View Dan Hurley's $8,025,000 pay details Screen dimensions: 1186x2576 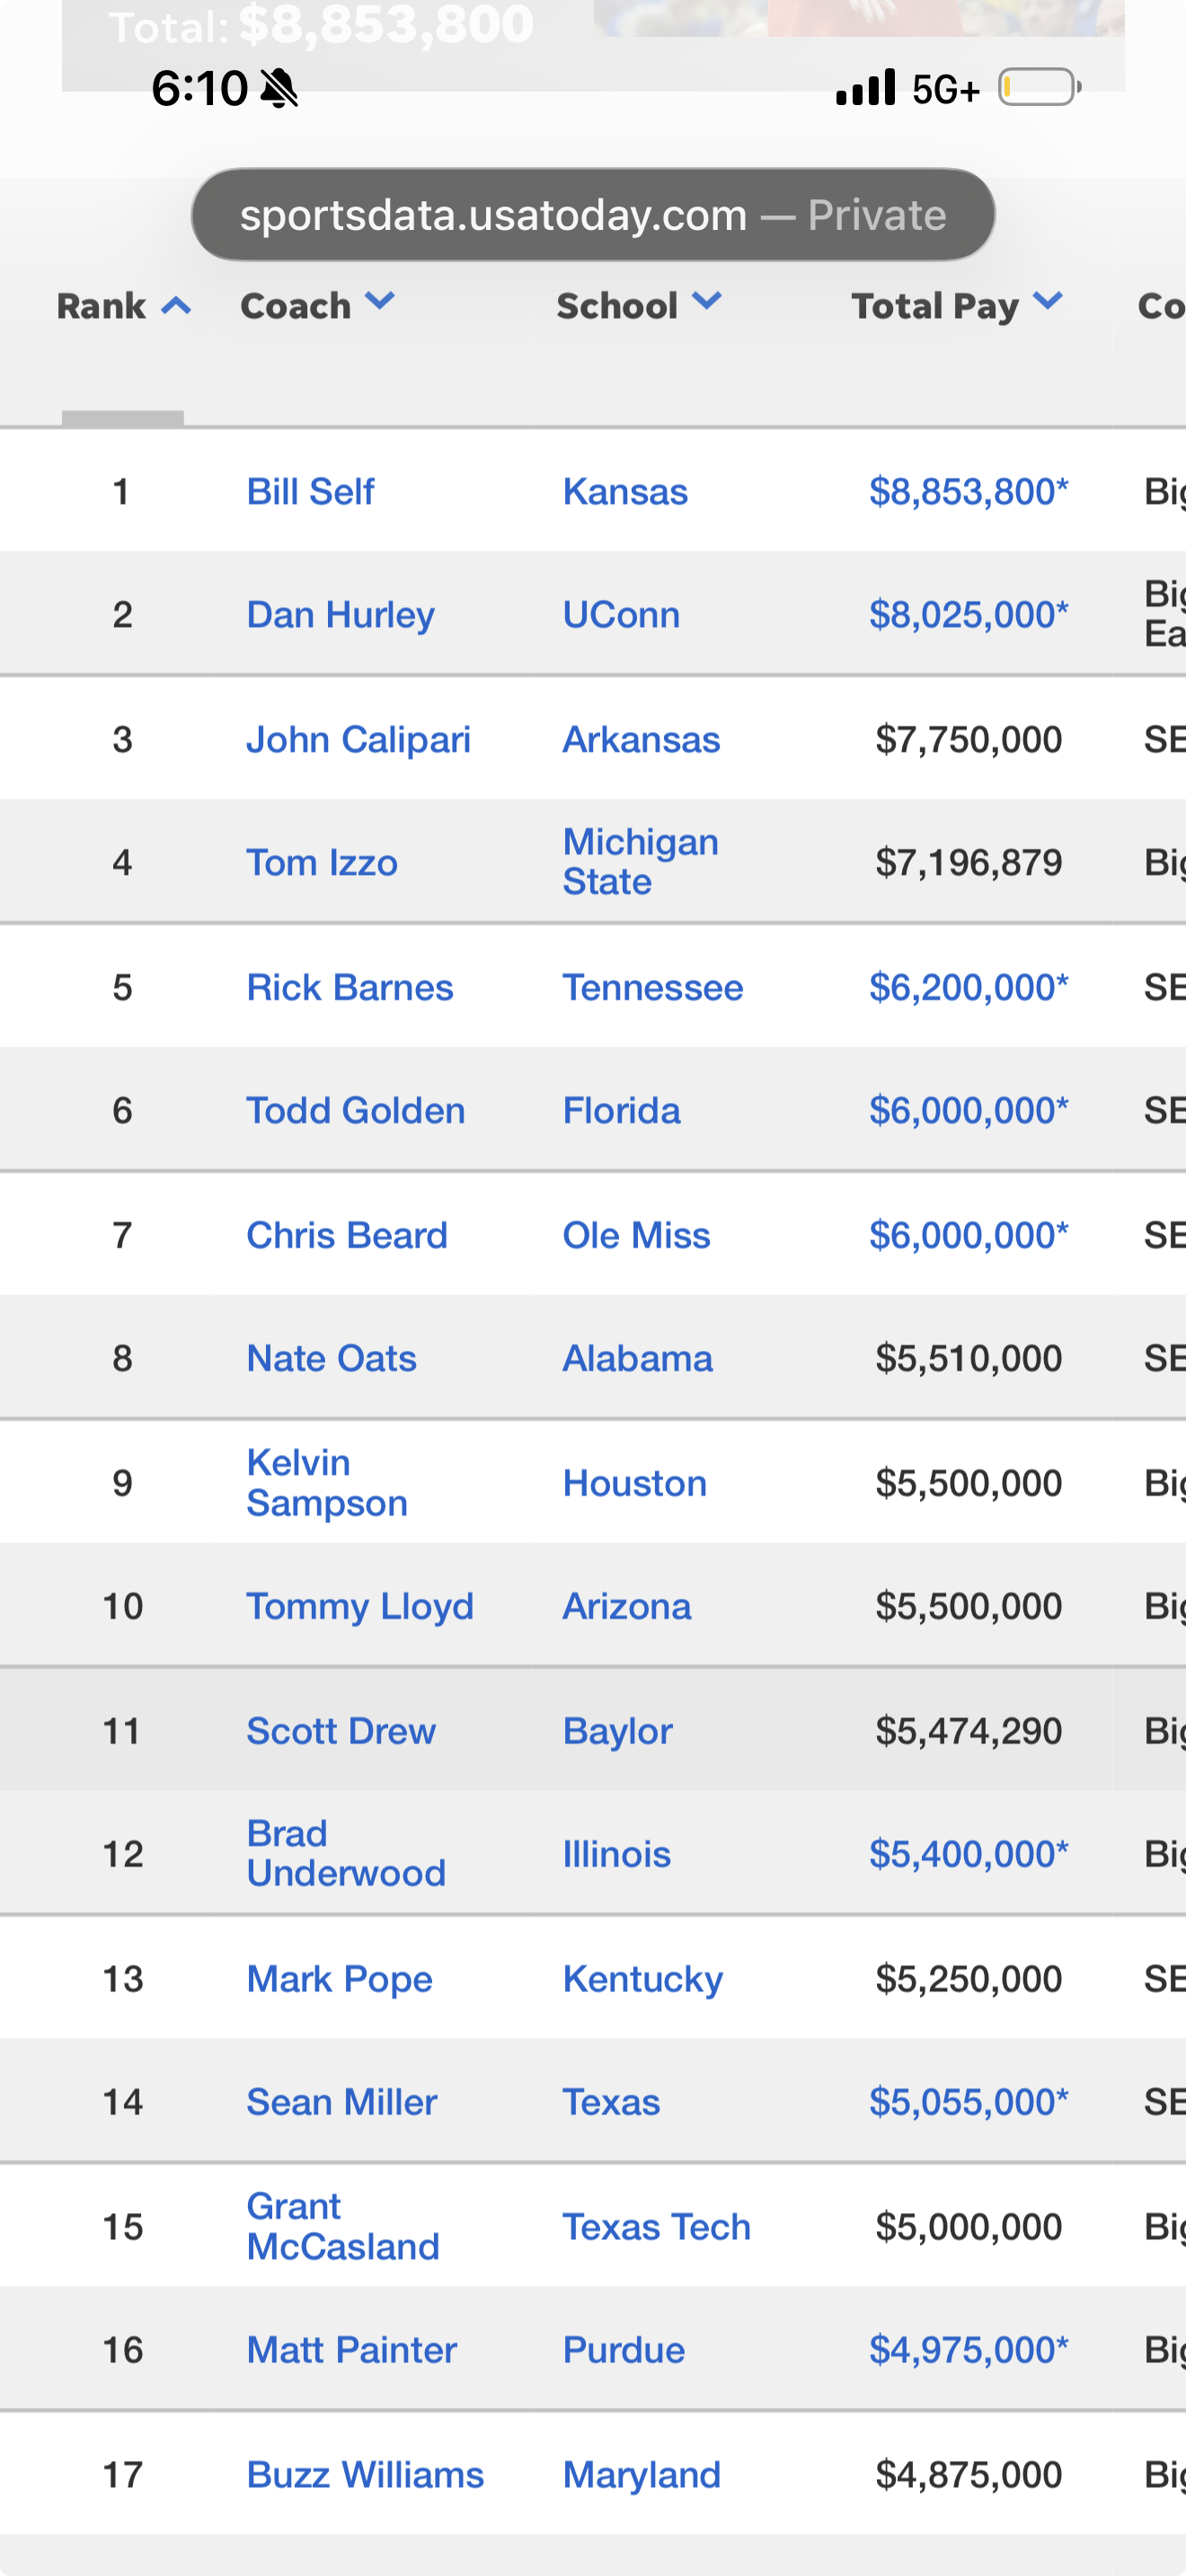tap(967, 615)
